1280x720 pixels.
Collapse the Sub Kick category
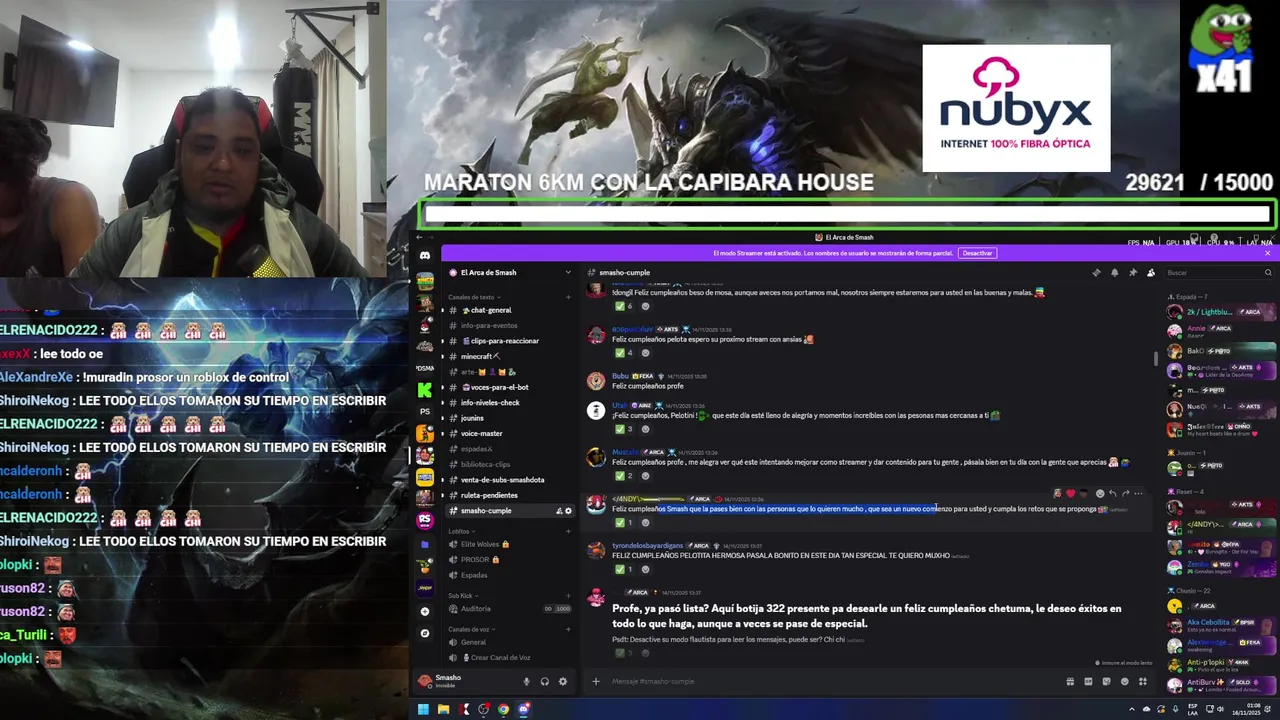click(x=461, y=596)
